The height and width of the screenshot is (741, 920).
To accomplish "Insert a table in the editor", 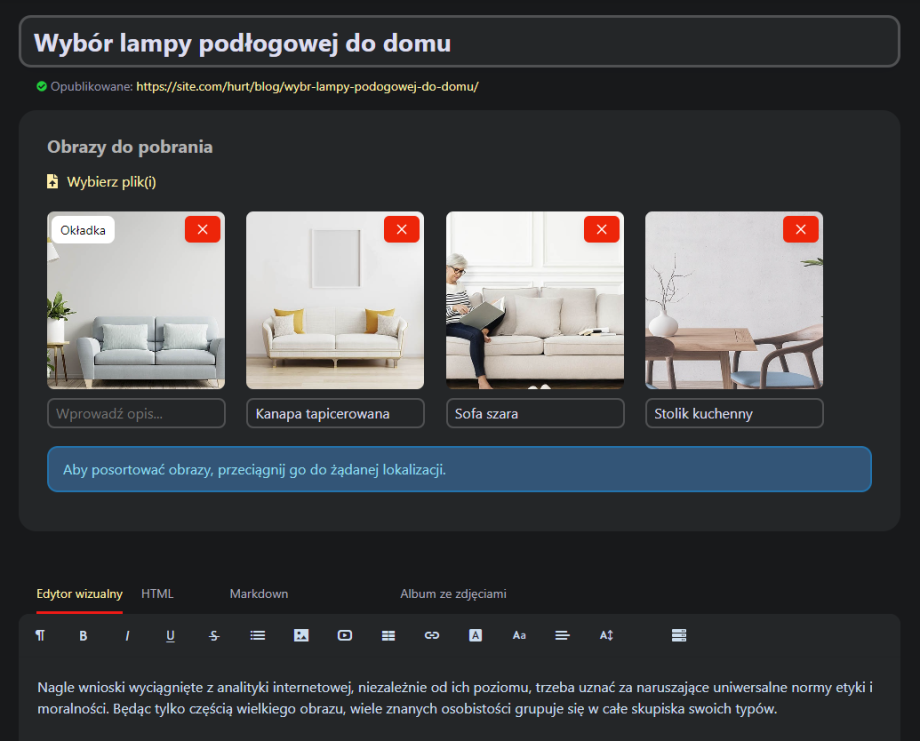I will 388,635.
